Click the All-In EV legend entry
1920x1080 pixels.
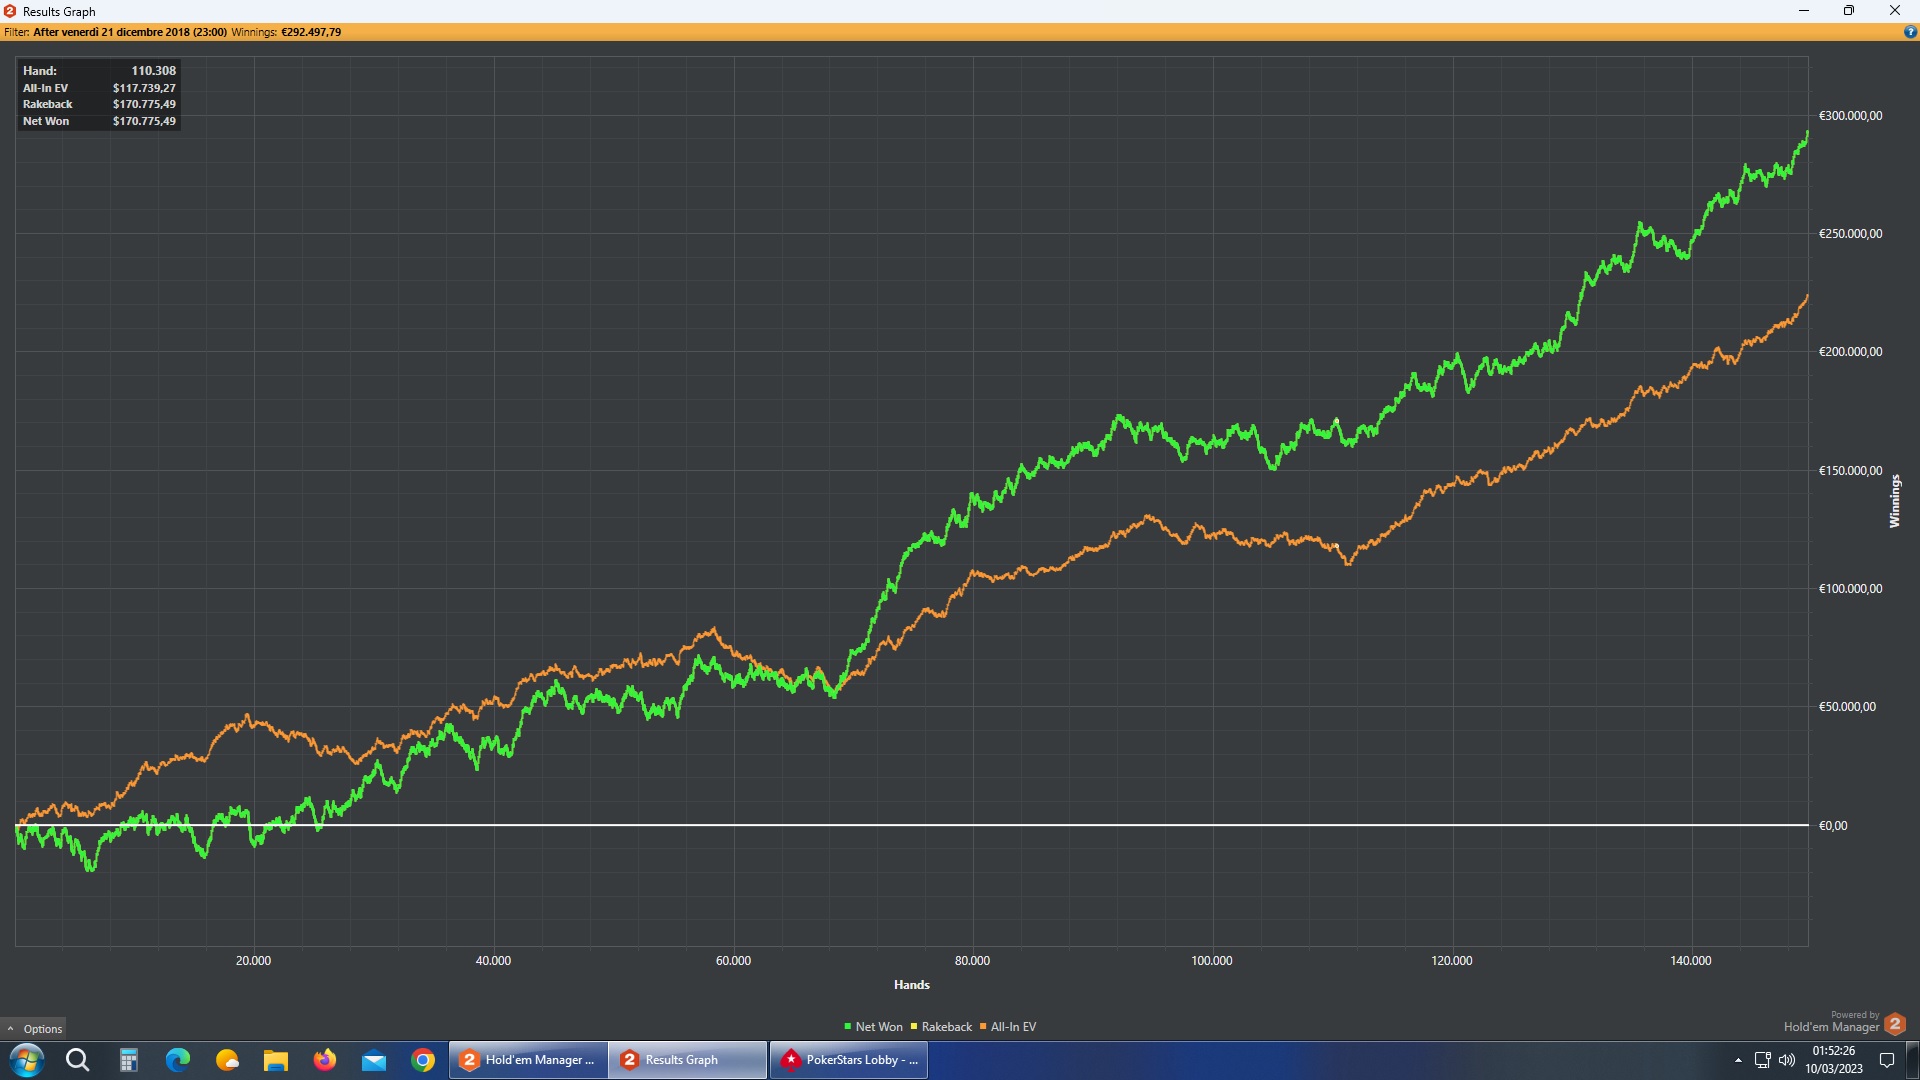(x=1008, y=1027)
